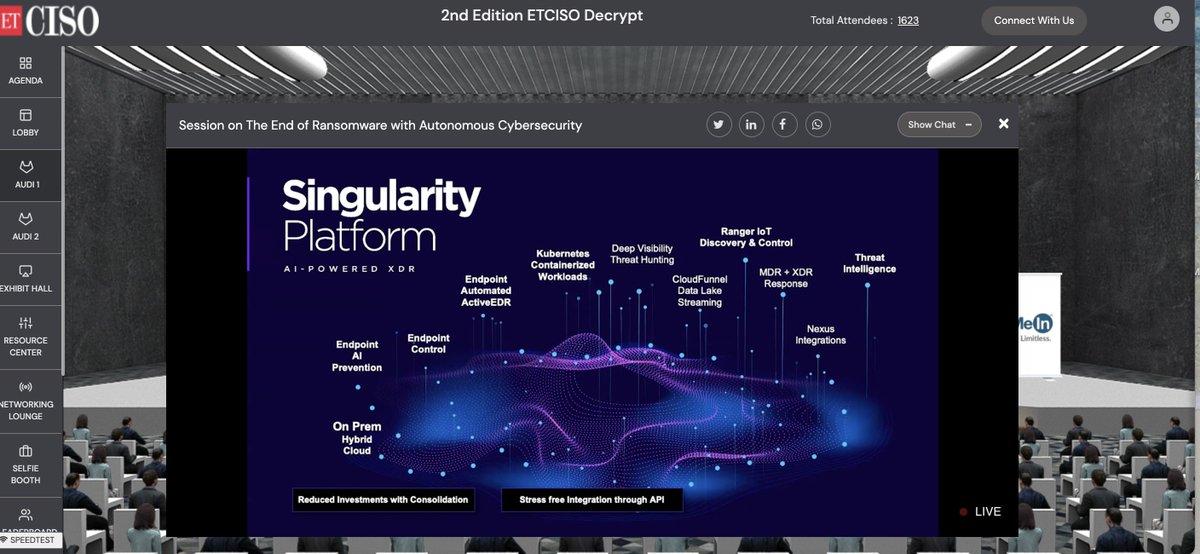Visit the Networking Lounge
This screenshot has width=1200, height=554.
pyautogui.click(x=26, y=399)
